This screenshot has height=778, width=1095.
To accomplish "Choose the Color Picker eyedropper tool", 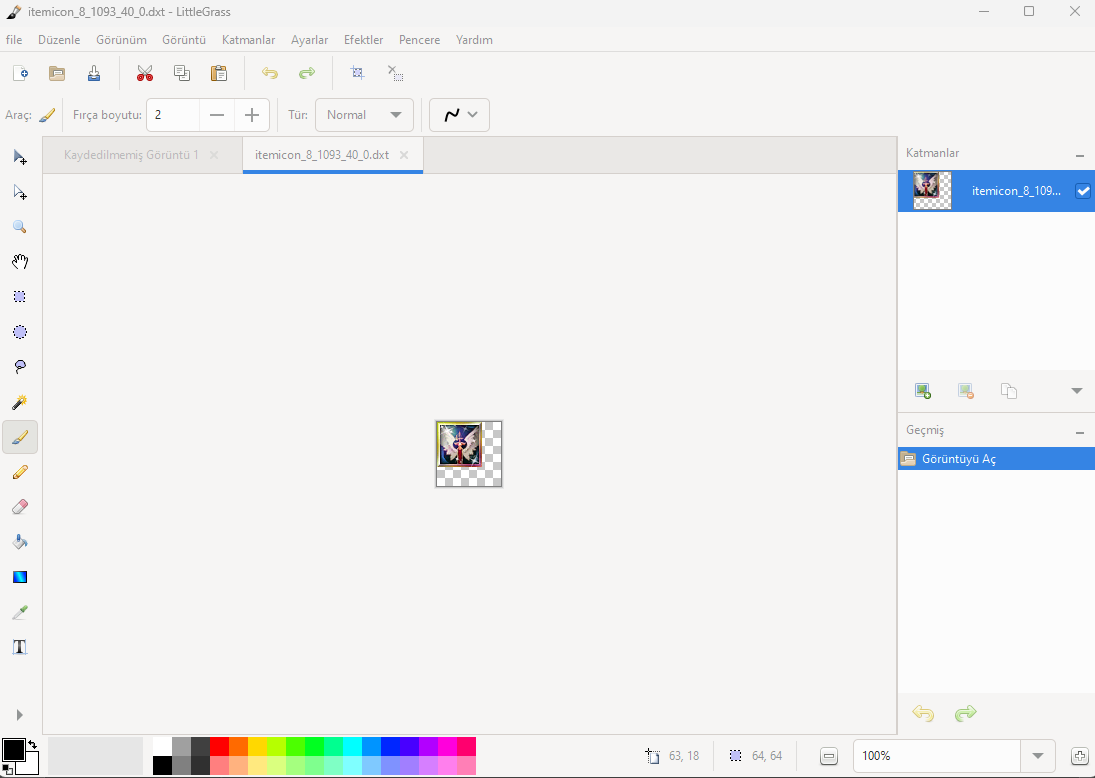I will pos(20,612).
